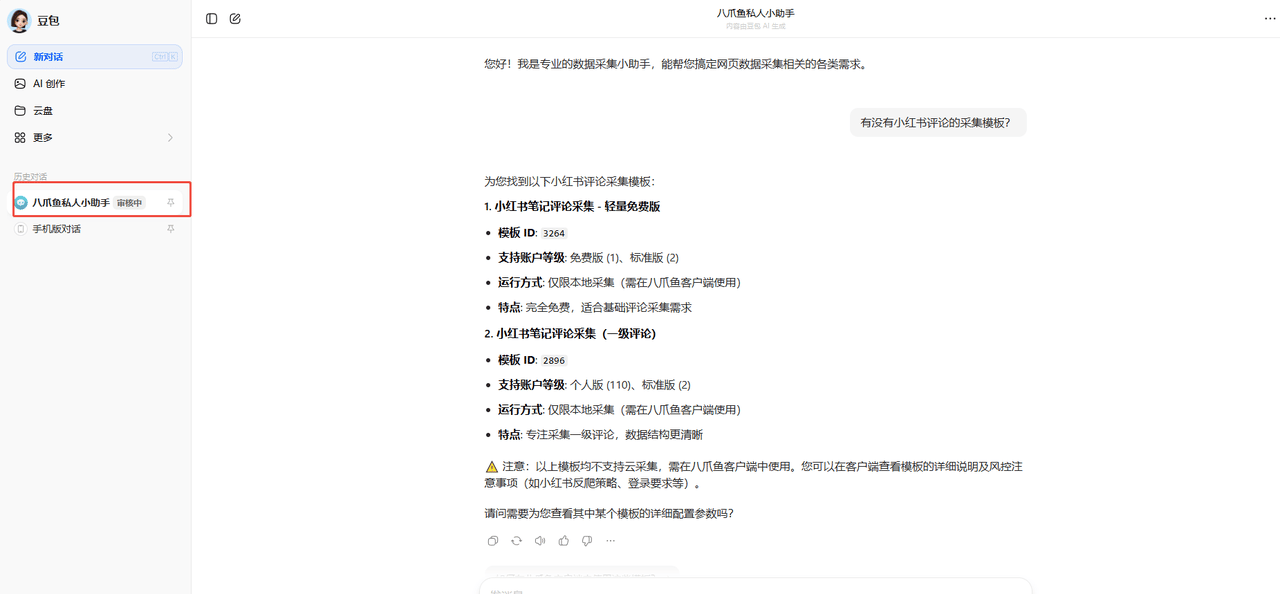Screen dimensions: 1280x594
Task: Click the message input box at bottom
Action: point(756,586)
